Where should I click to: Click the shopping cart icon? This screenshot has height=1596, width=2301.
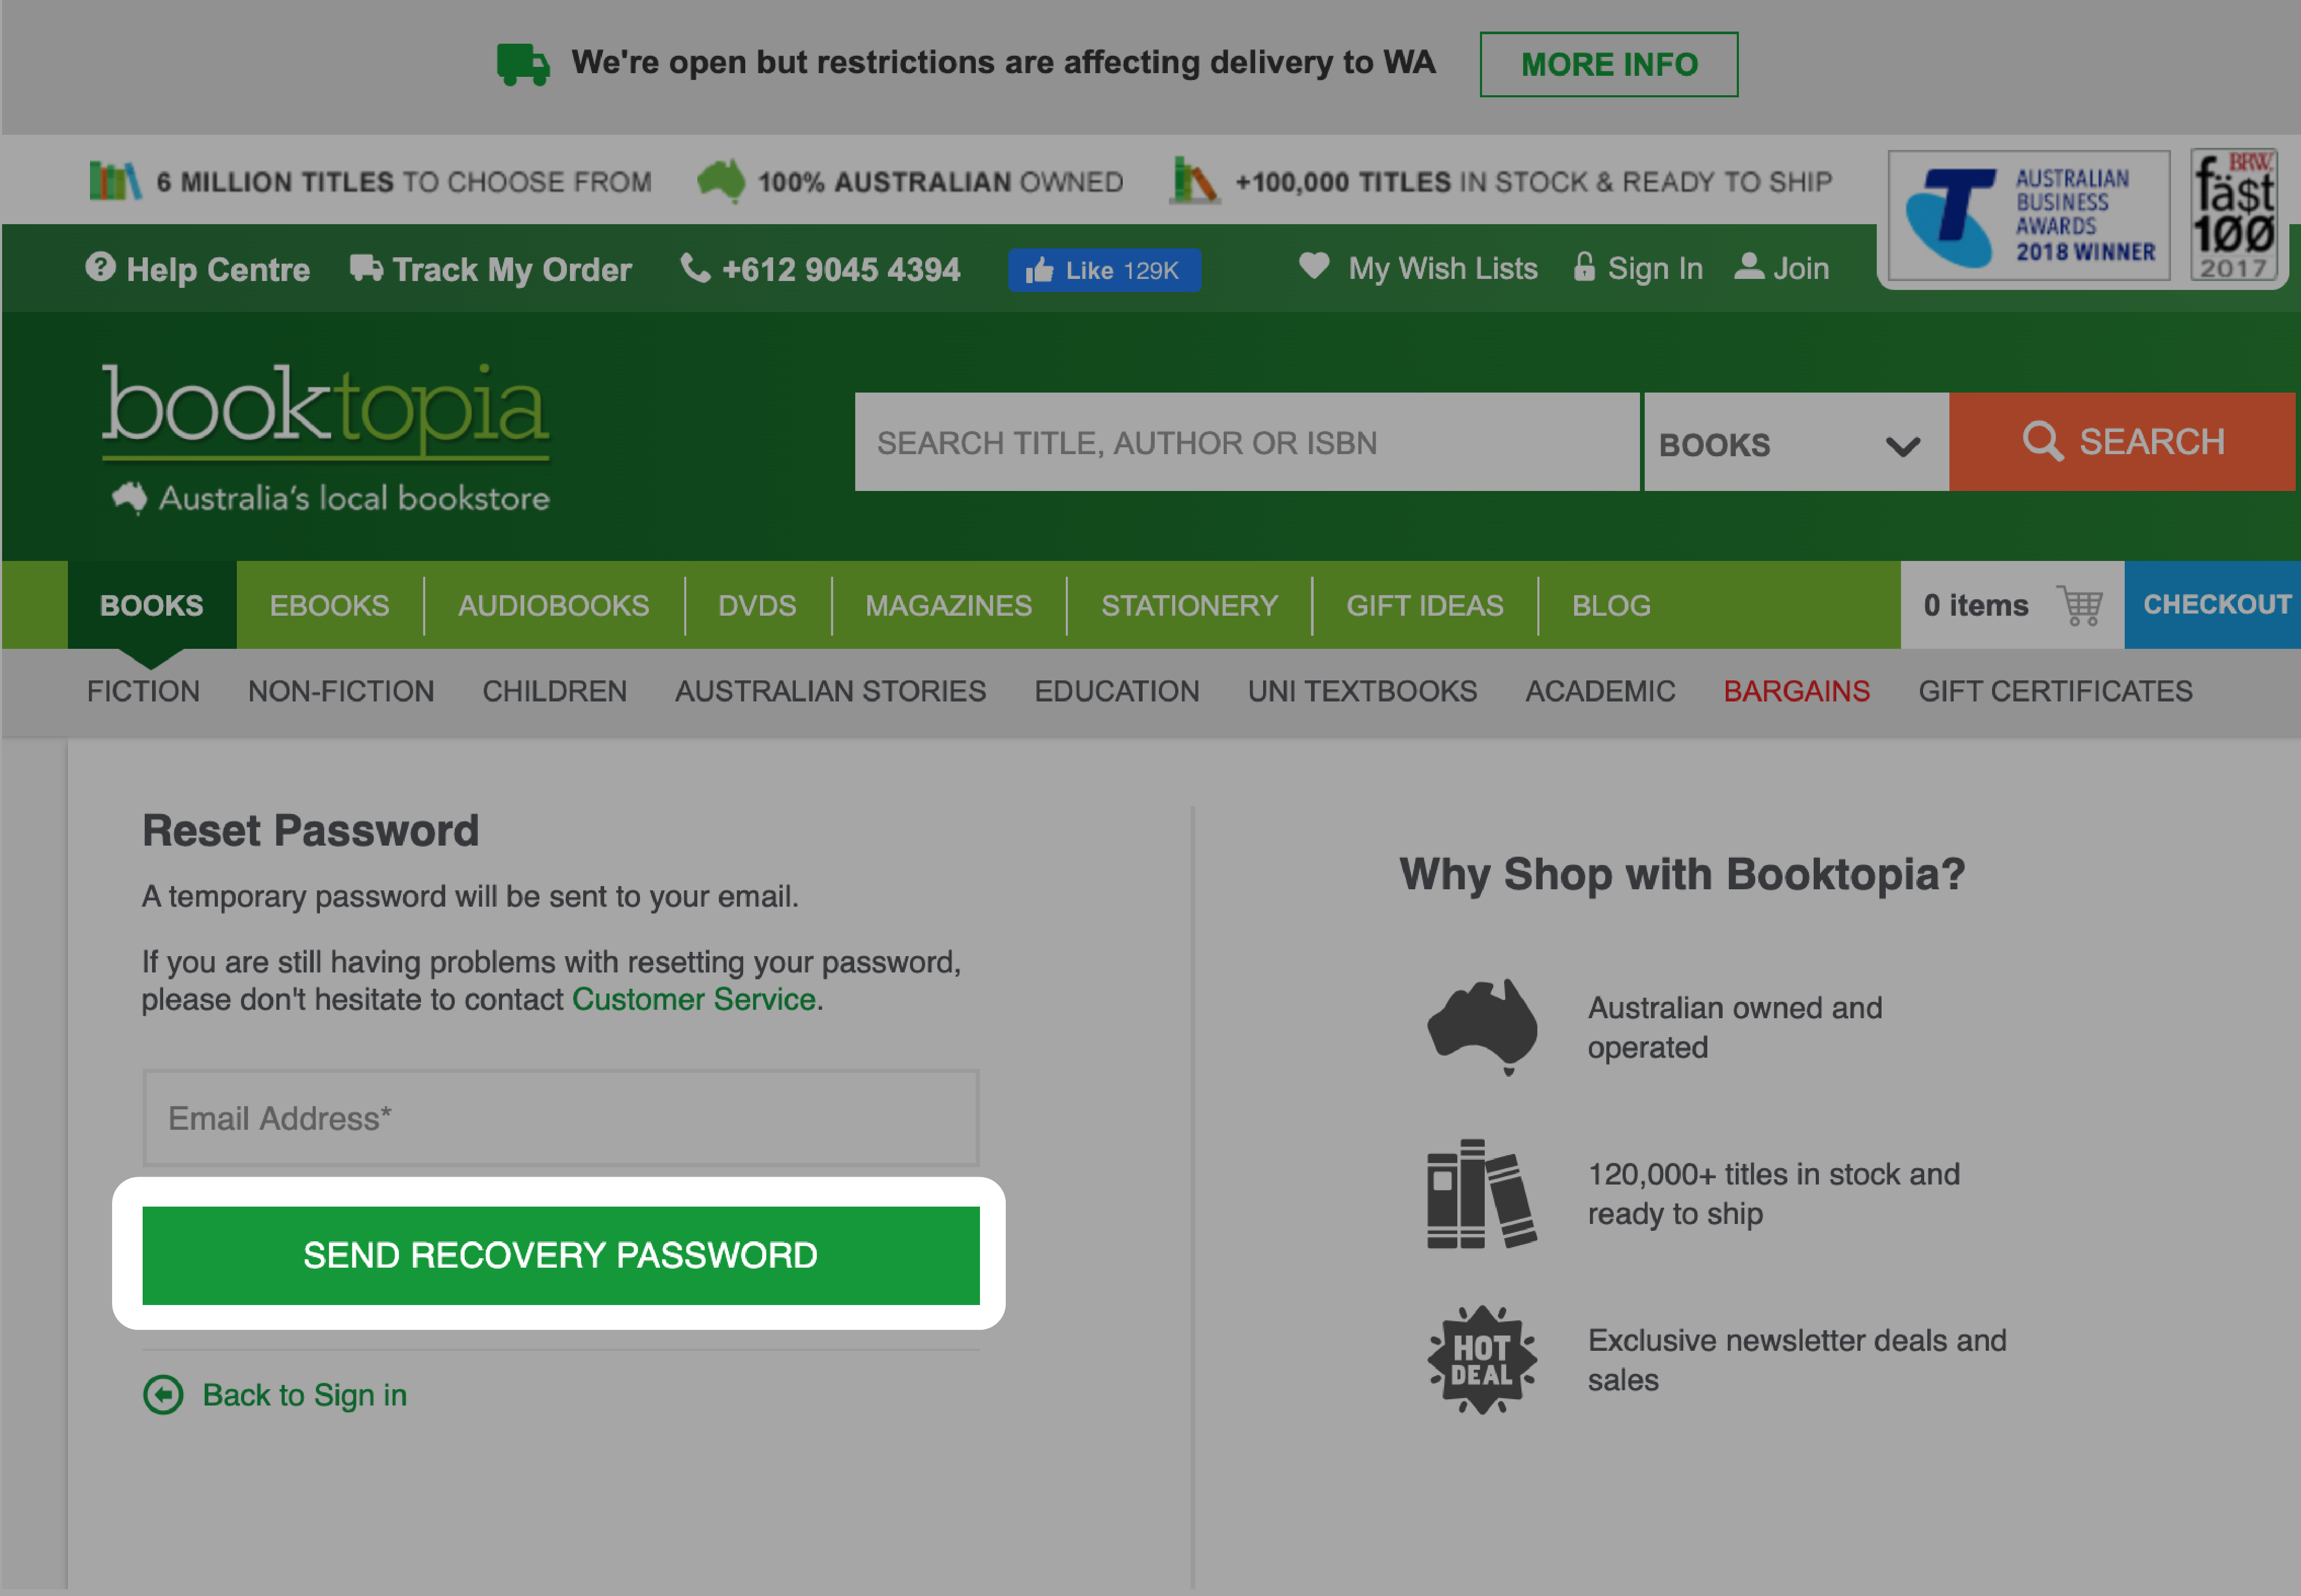pos(2080,605)
